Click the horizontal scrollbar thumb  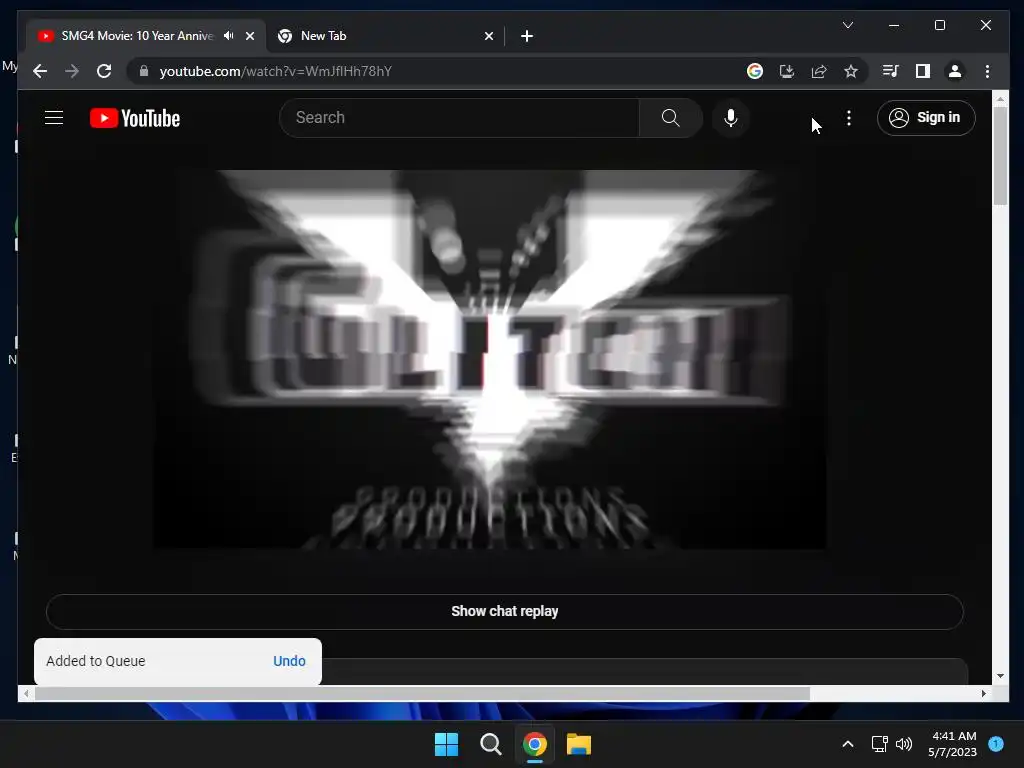pos(423,694)
